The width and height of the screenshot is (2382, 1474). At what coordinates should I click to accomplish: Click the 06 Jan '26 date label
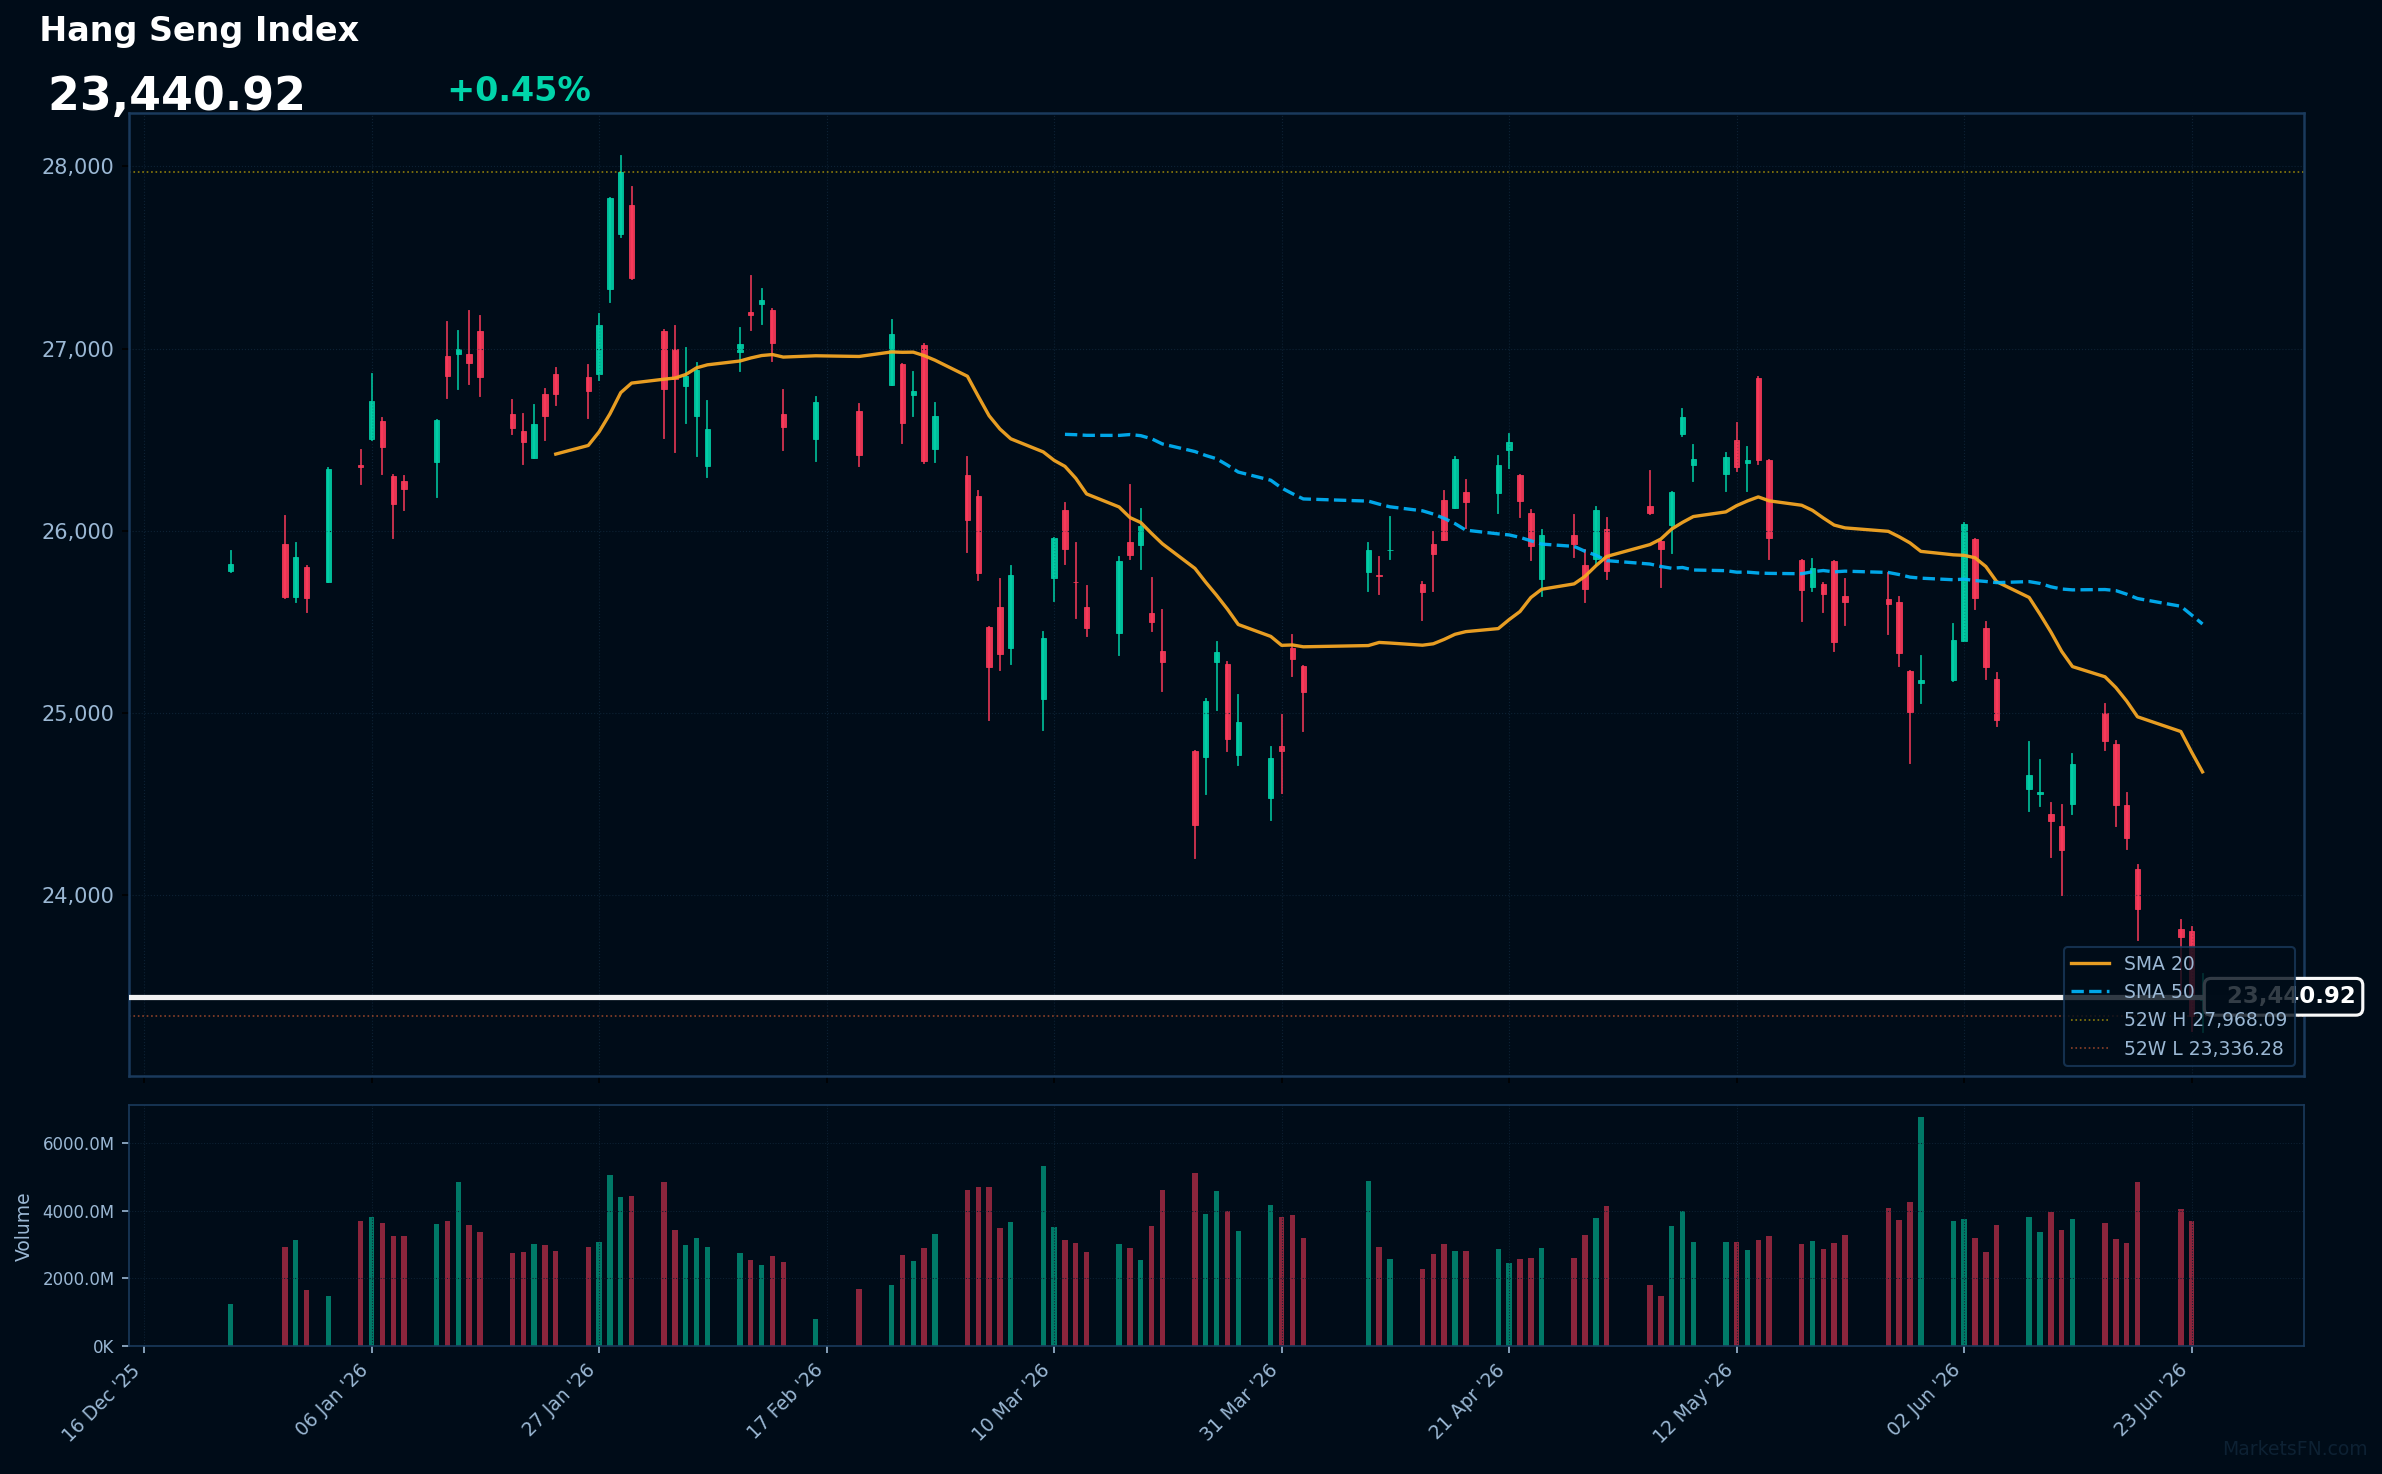point(331,1400)
